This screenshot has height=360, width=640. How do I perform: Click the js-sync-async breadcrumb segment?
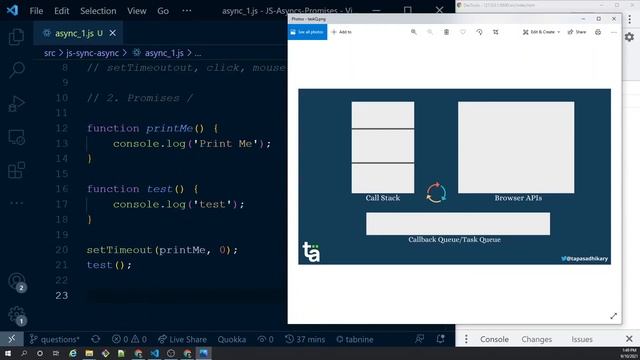pos(93,53)
